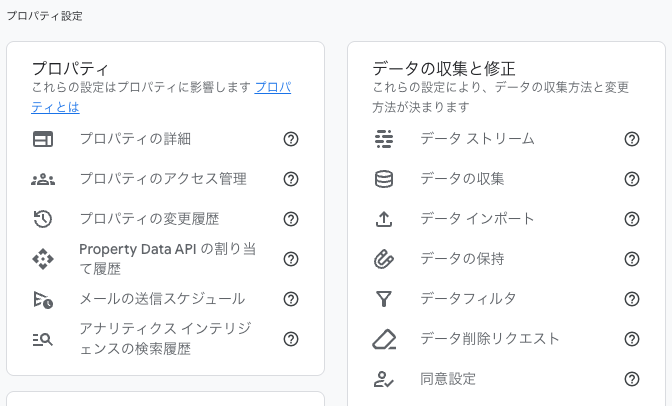Click the プロパティの詳細 card icon
Image resolution: width=672 pixels, height=406 pixels.
(x=43, y=139)
